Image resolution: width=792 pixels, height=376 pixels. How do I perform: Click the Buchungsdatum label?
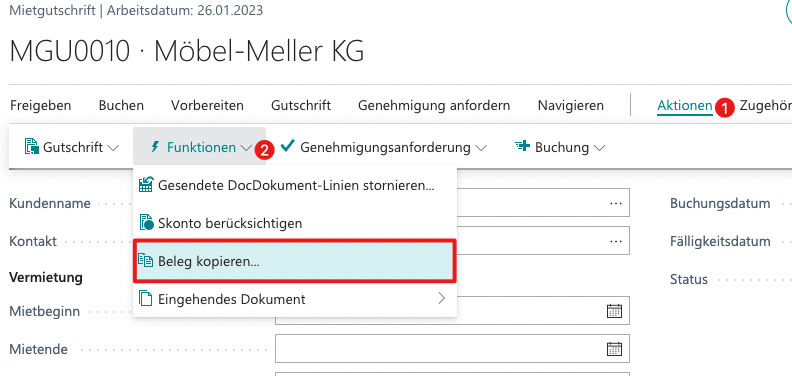(x=720, y=203)
